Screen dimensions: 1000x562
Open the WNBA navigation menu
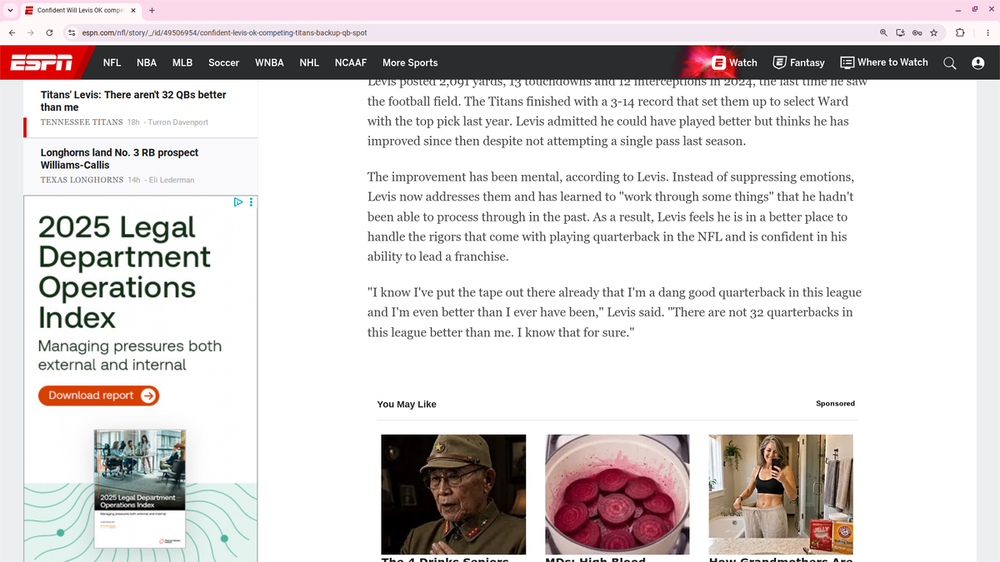coord(269,63)
